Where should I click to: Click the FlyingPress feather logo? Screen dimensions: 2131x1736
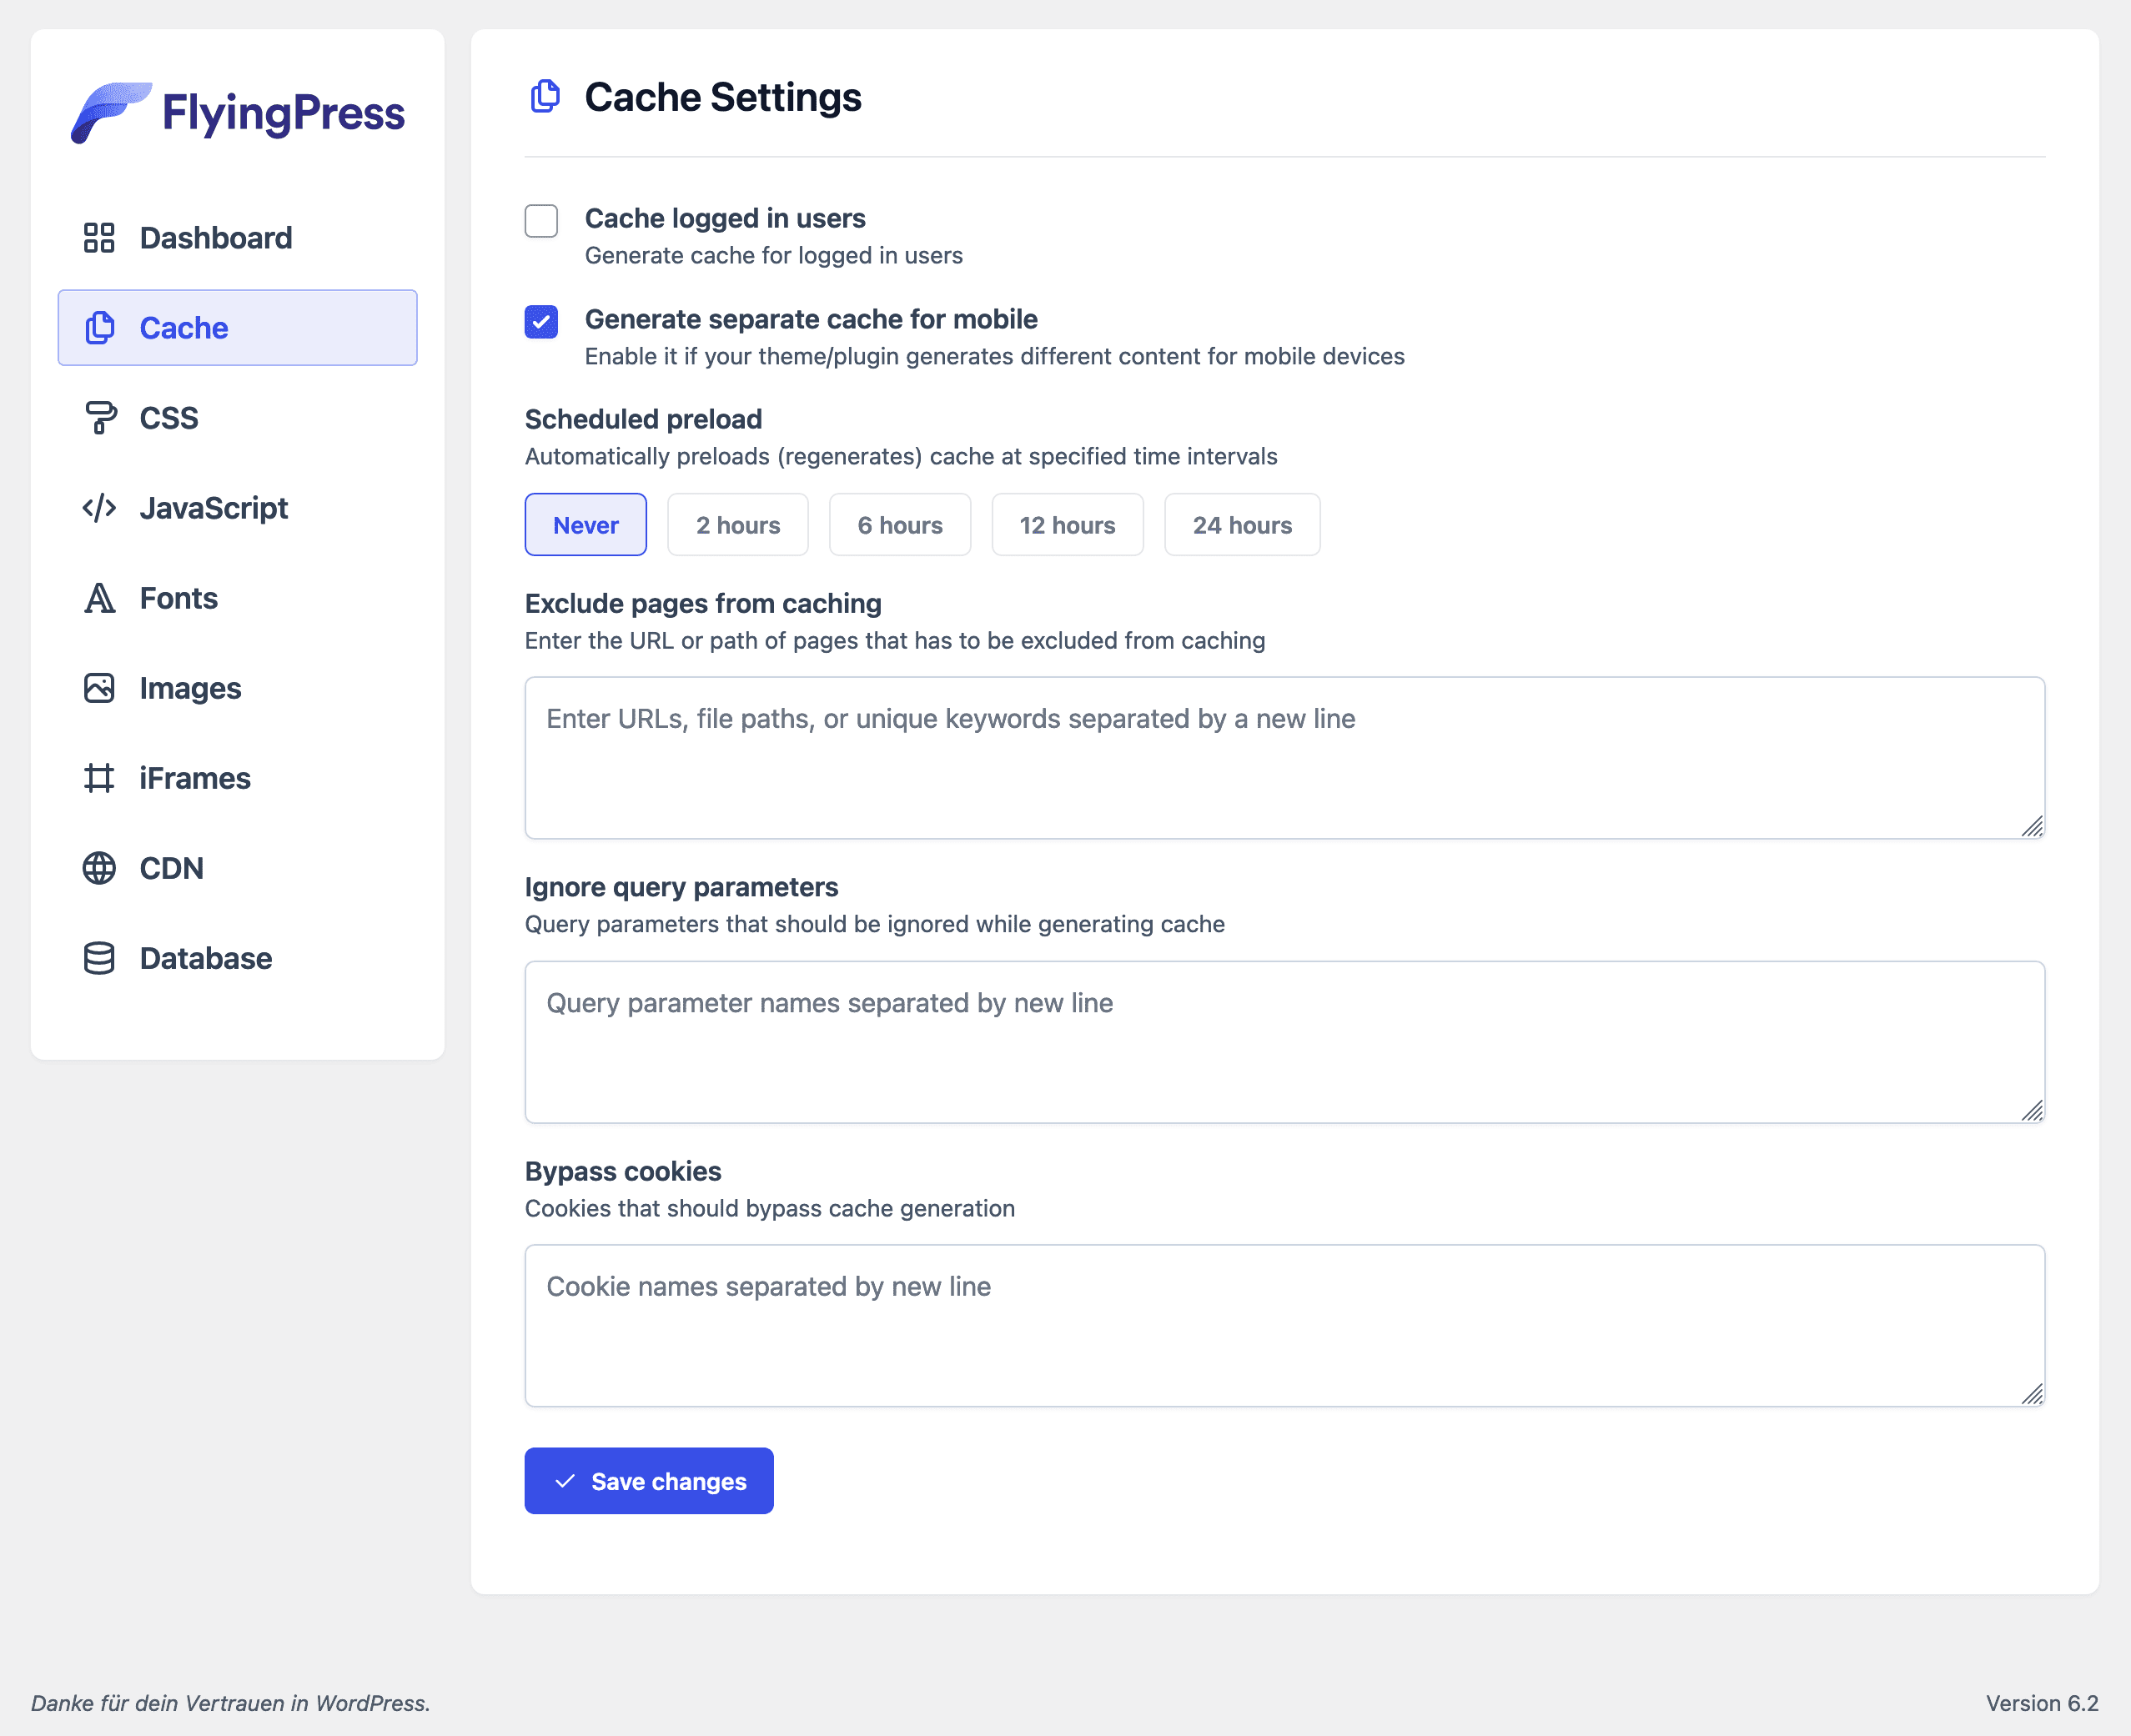110,112
